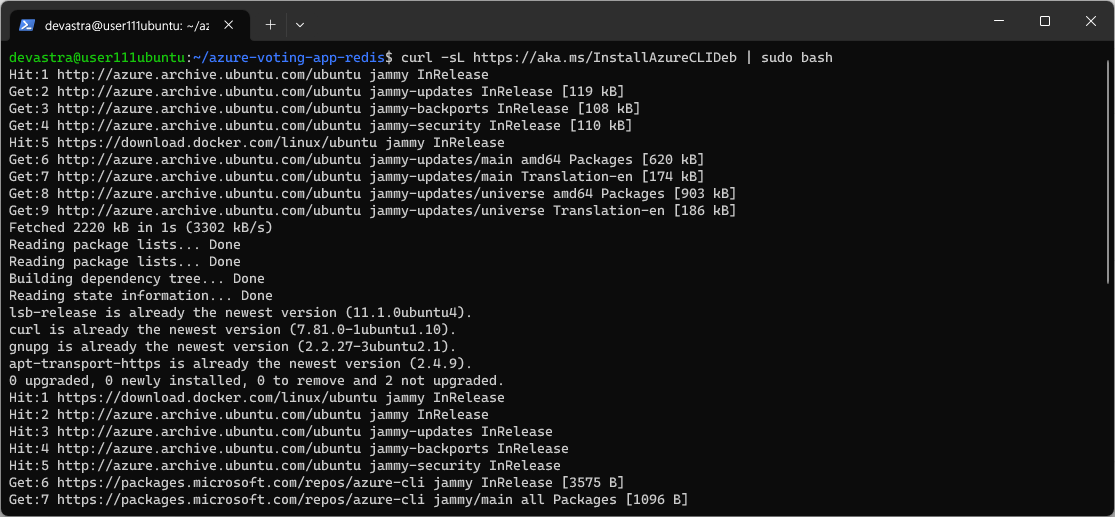Open the aka.ms/InstallAzureCLIDeb URL in the command
The height and width of the screenshot is (517, 1115).
click(x=605, y=58)
